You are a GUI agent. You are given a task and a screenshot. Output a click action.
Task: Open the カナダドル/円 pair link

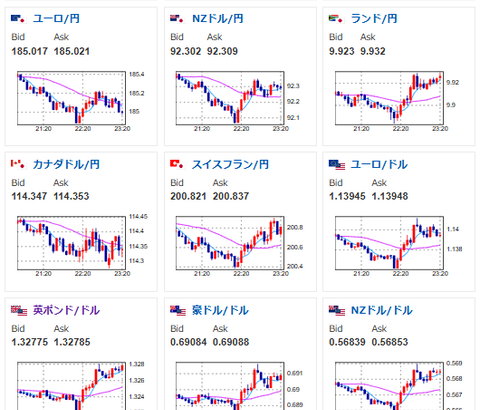[x=66, y=164]
